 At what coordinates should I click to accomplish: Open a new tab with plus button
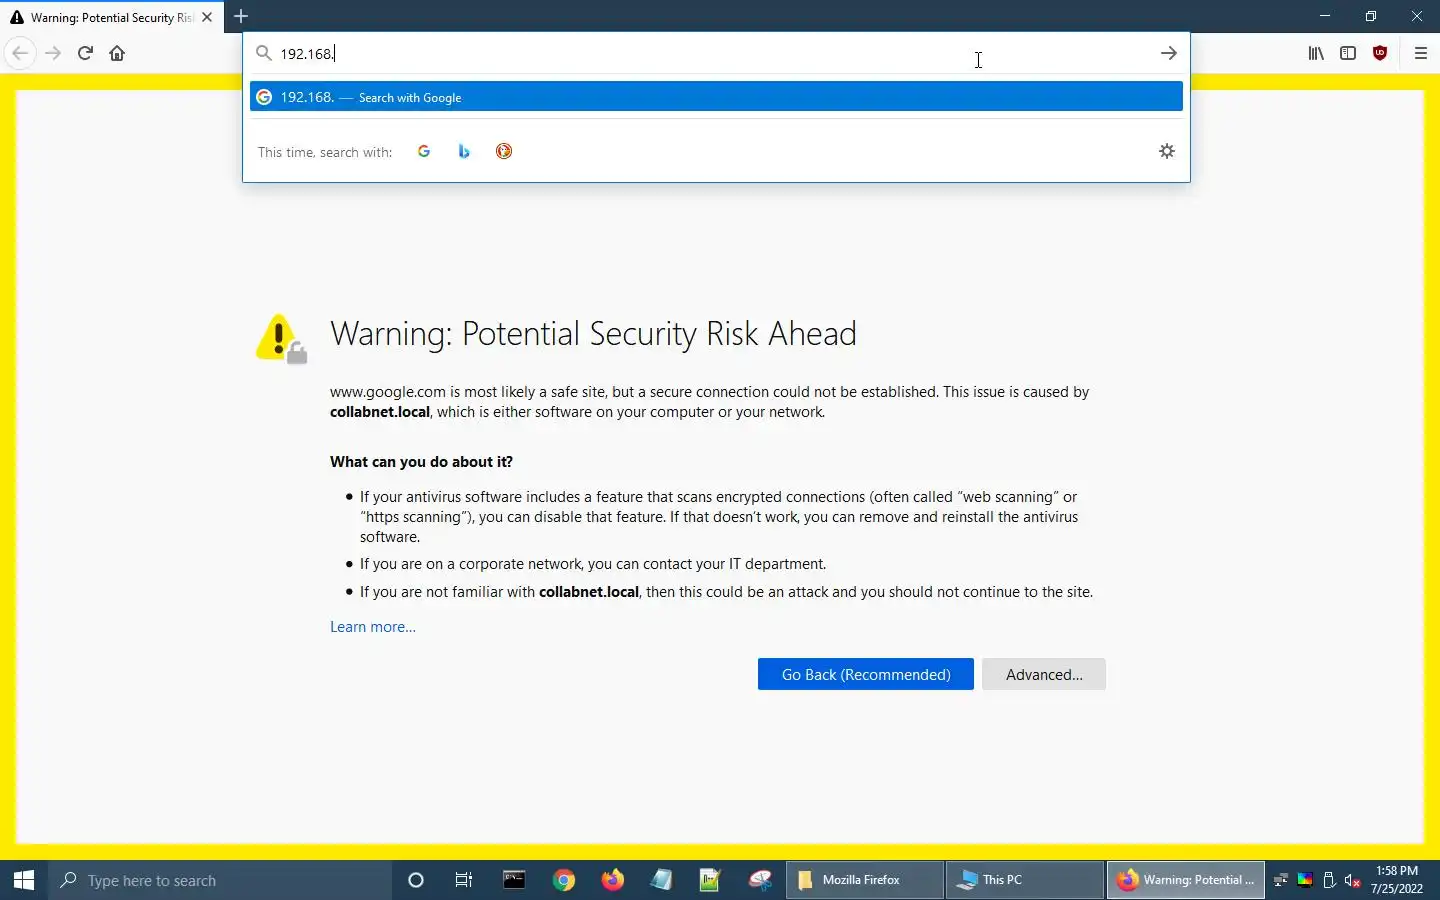[241, 17]
